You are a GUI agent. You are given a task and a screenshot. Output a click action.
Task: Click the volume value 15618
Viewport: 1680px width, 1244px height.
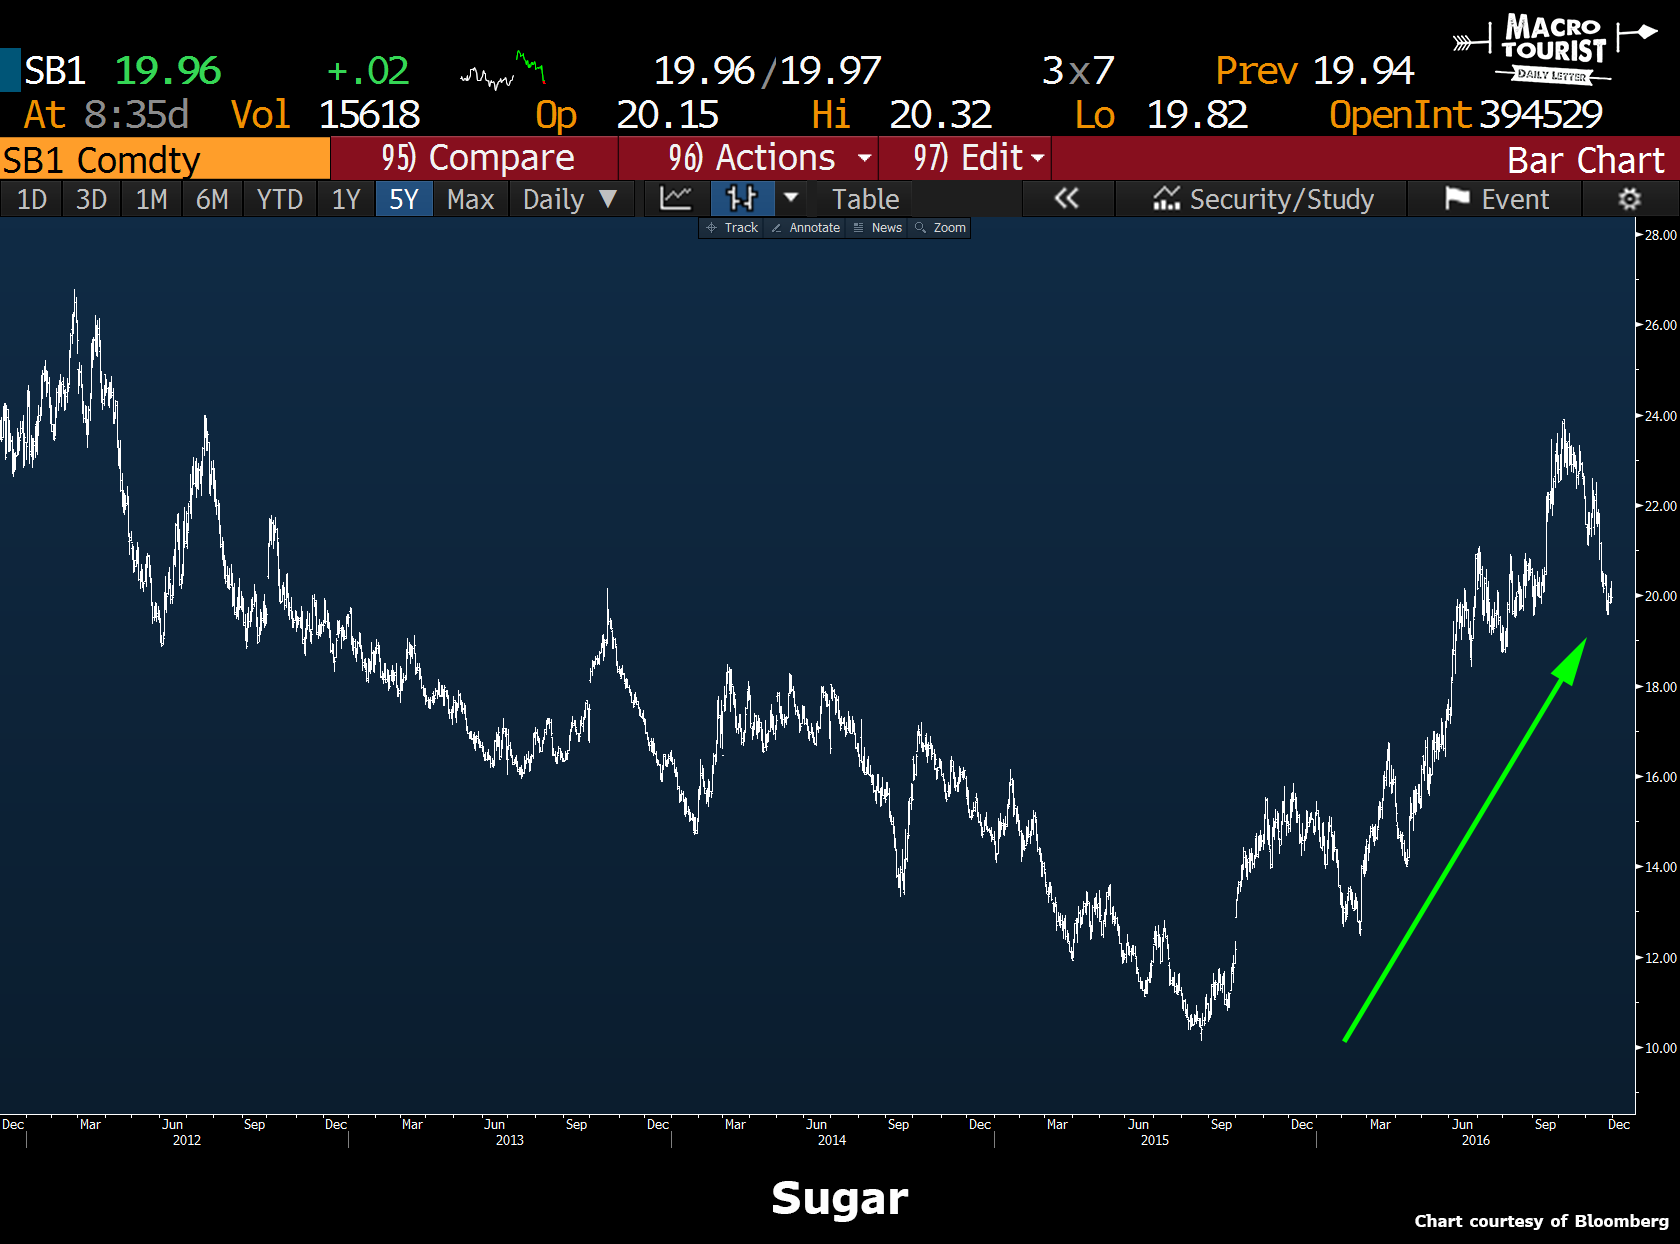pyautogui.click(x=369, y=114)
